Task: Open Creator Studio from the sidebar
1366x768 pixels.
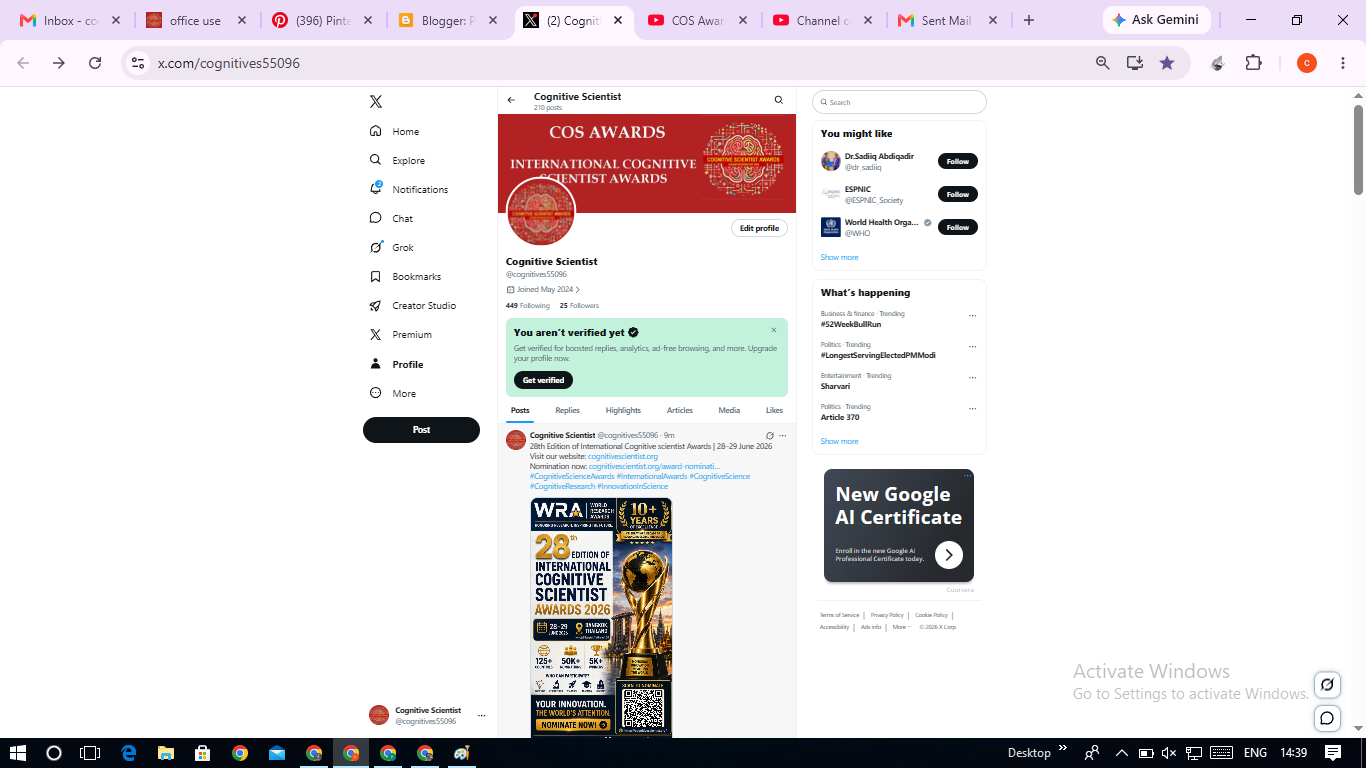Action: click(x=412, y=305)
